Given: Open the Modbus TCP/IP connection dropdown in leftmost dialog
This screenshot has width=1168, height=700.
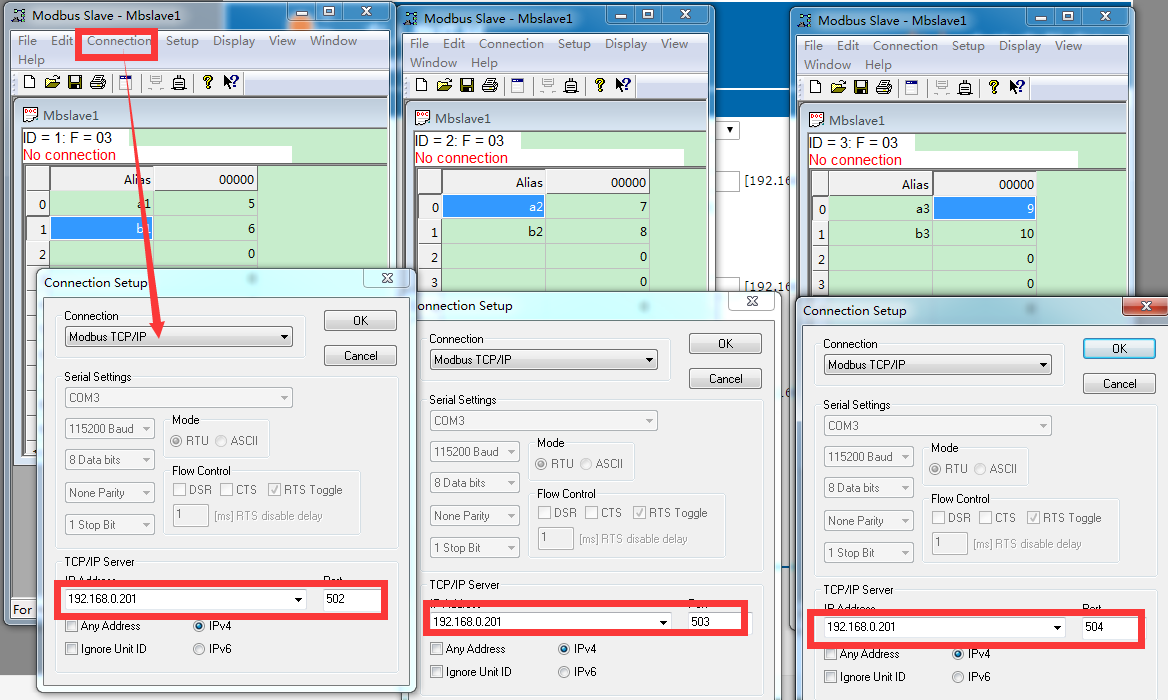Looking at the screenshot, I should click(285, 337).
